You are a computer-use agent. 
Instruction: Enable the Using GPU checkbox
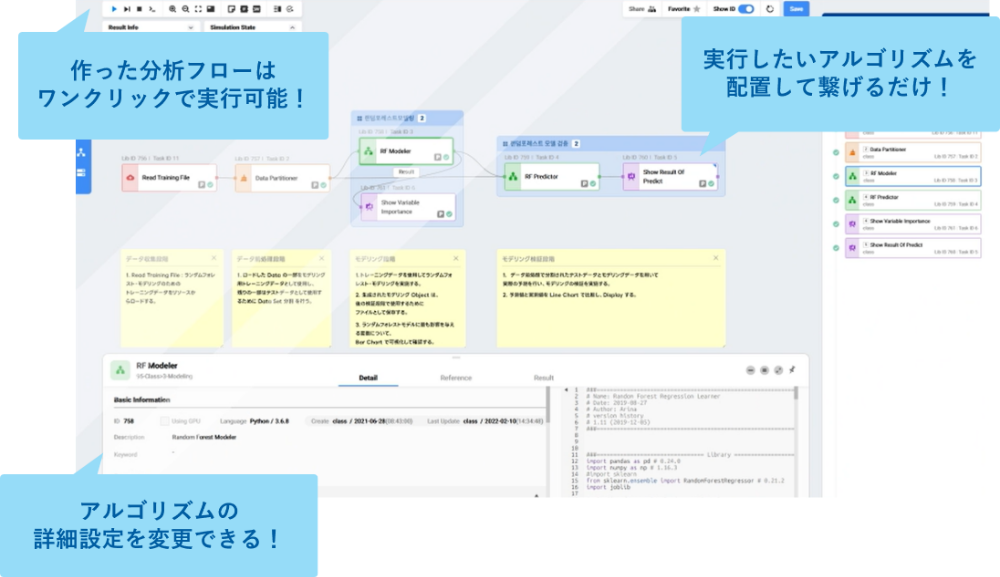[165, 422]
